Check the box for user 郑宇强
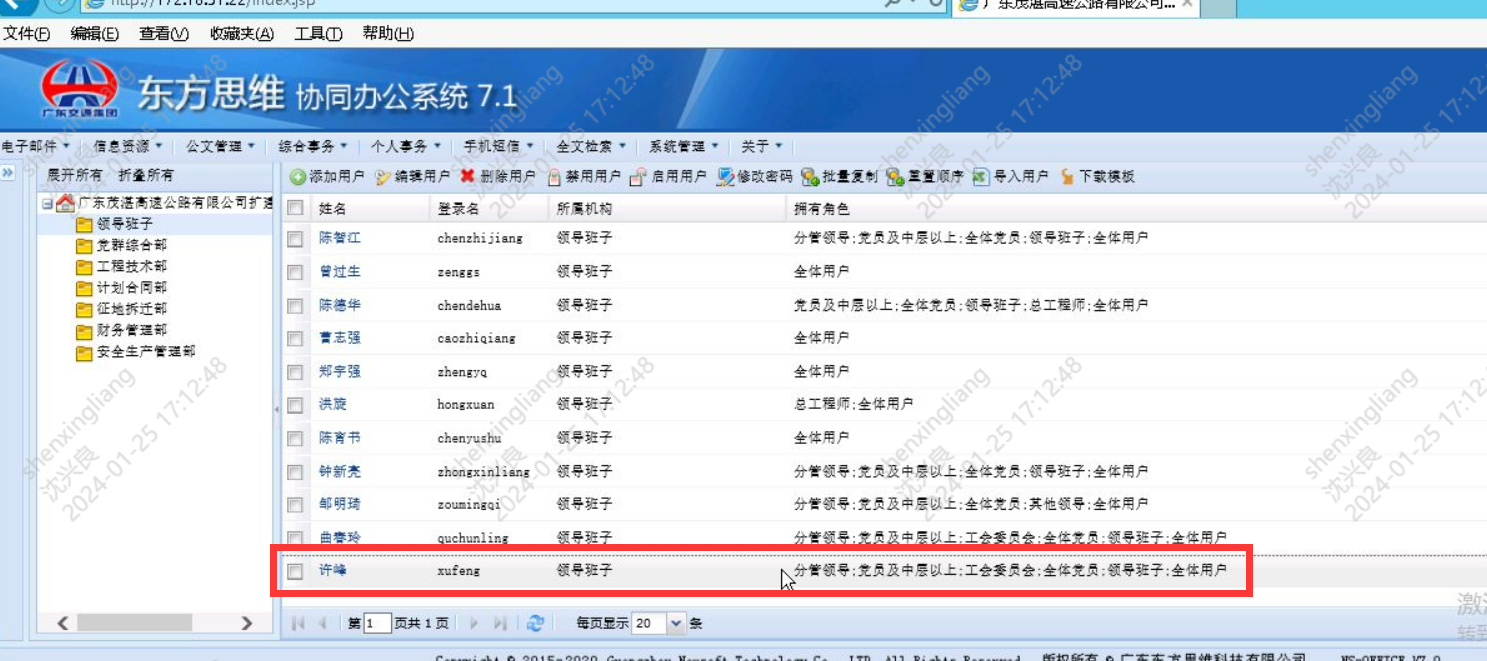1487x661 pixels. (295, 372)
